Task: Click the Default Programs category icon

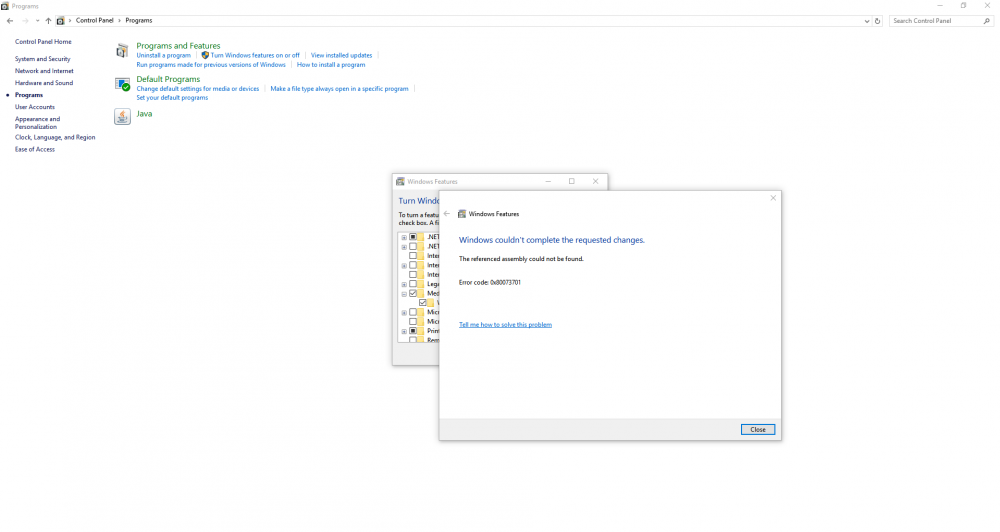Action: [122, 84]
